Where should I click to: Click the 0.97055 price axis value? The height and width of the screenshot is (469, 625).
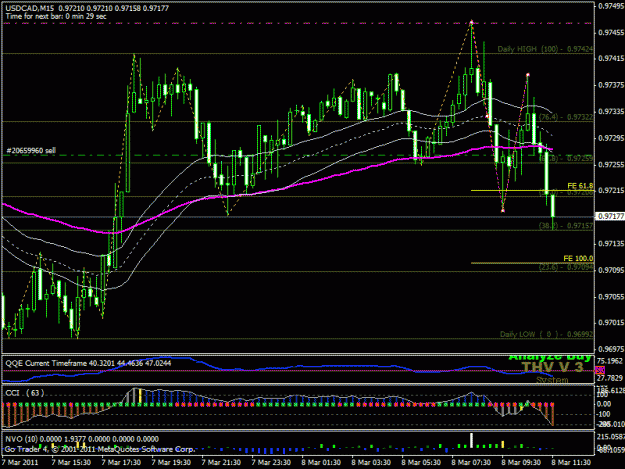point(611,297)
